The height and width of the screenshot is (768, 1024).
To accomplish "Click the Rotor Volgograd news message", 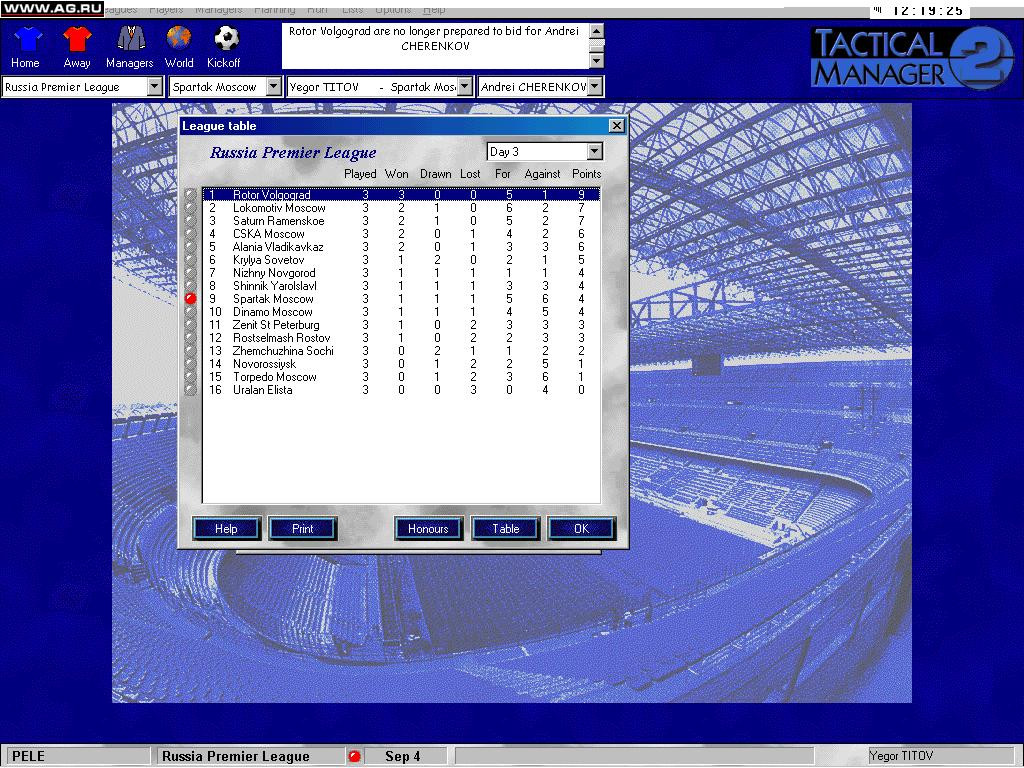I will click(x=434, y=39).
